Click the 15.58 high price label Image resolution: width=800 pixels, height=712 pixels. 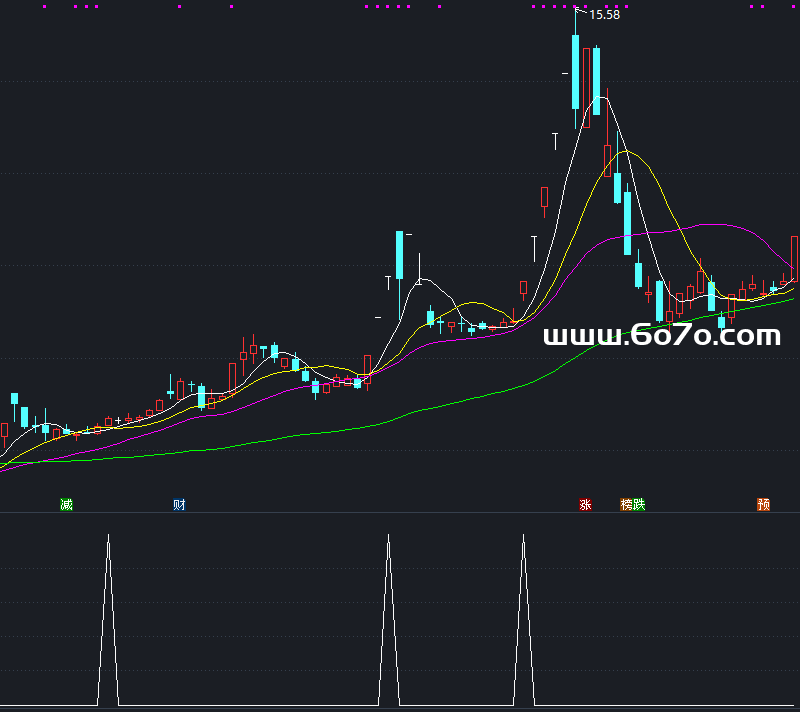605,15
